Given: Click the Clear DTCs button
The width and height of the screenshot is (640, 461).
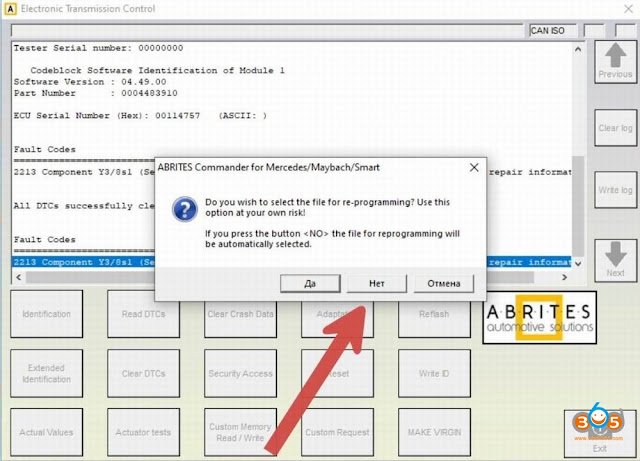Looking at the screenshot, I should tap(143, 373).
